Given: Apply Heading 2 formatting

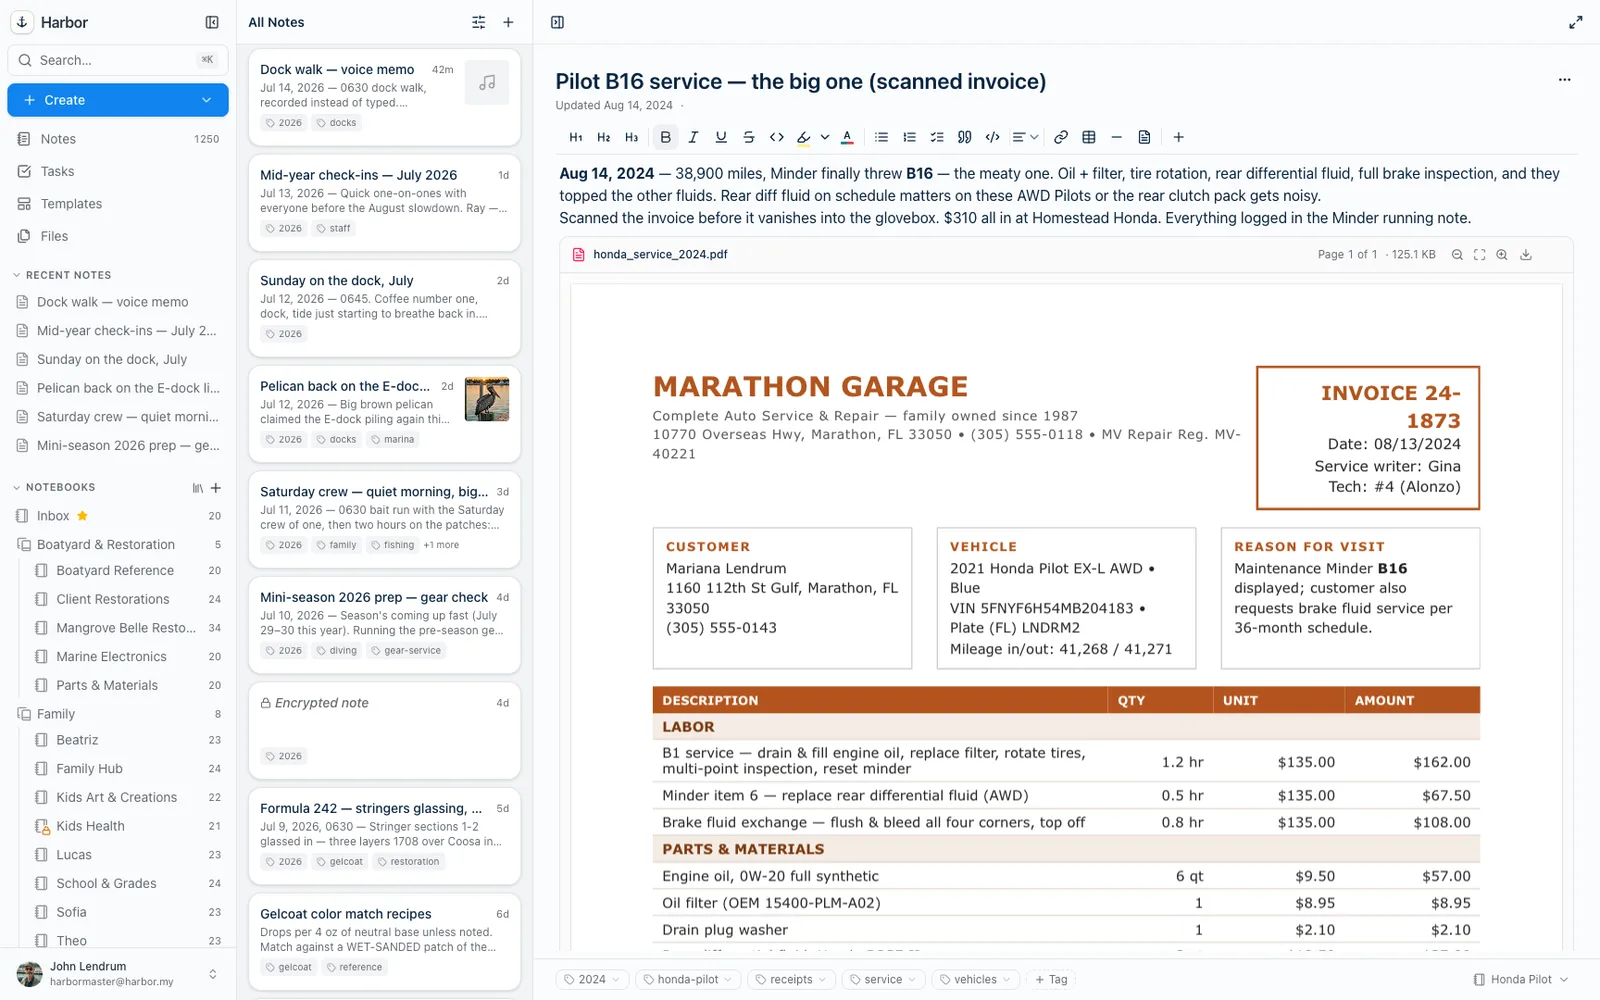Looking at the screenshot, I should (x=604, y=137).
